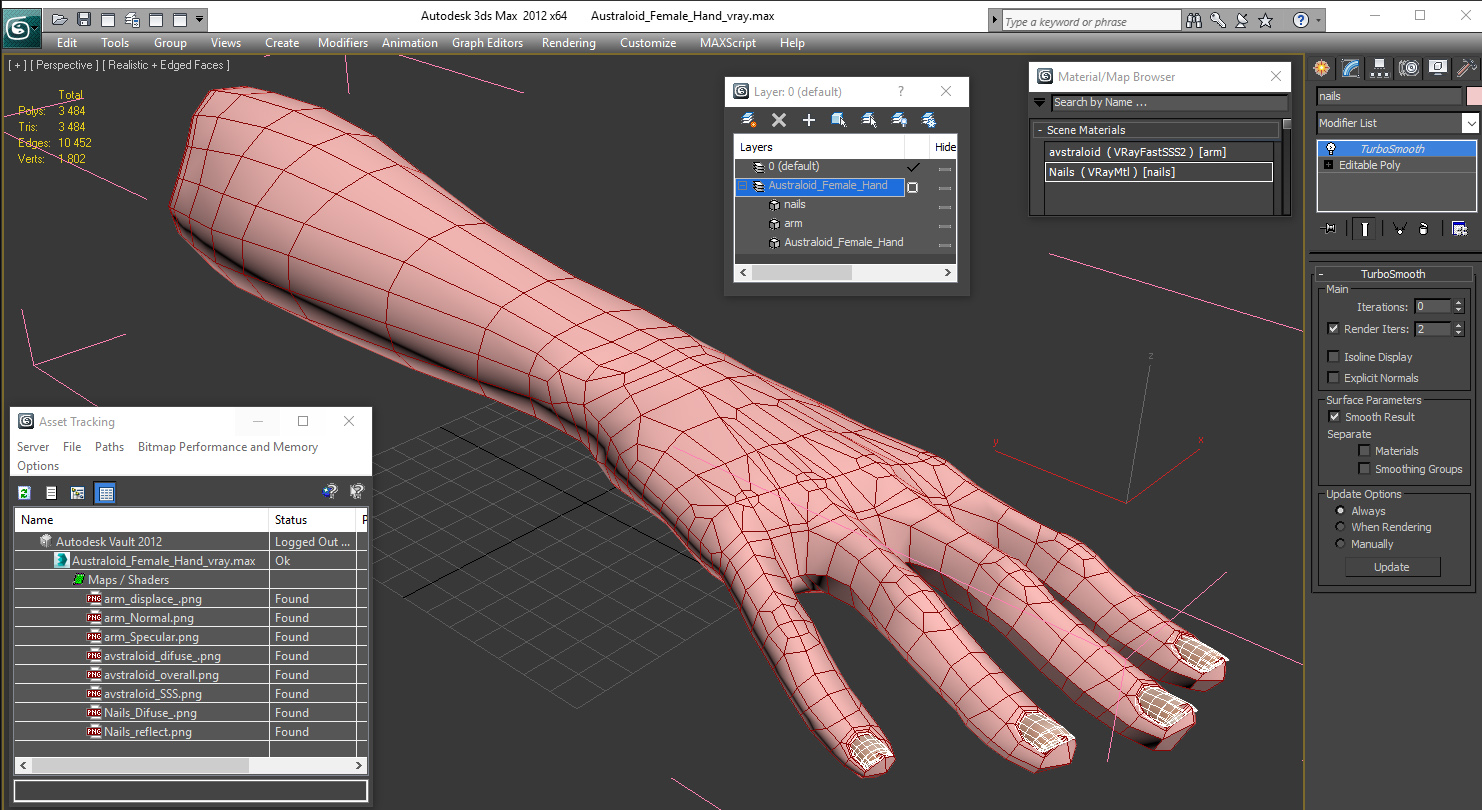Click the Save File floppy icon

click(84, 19)
